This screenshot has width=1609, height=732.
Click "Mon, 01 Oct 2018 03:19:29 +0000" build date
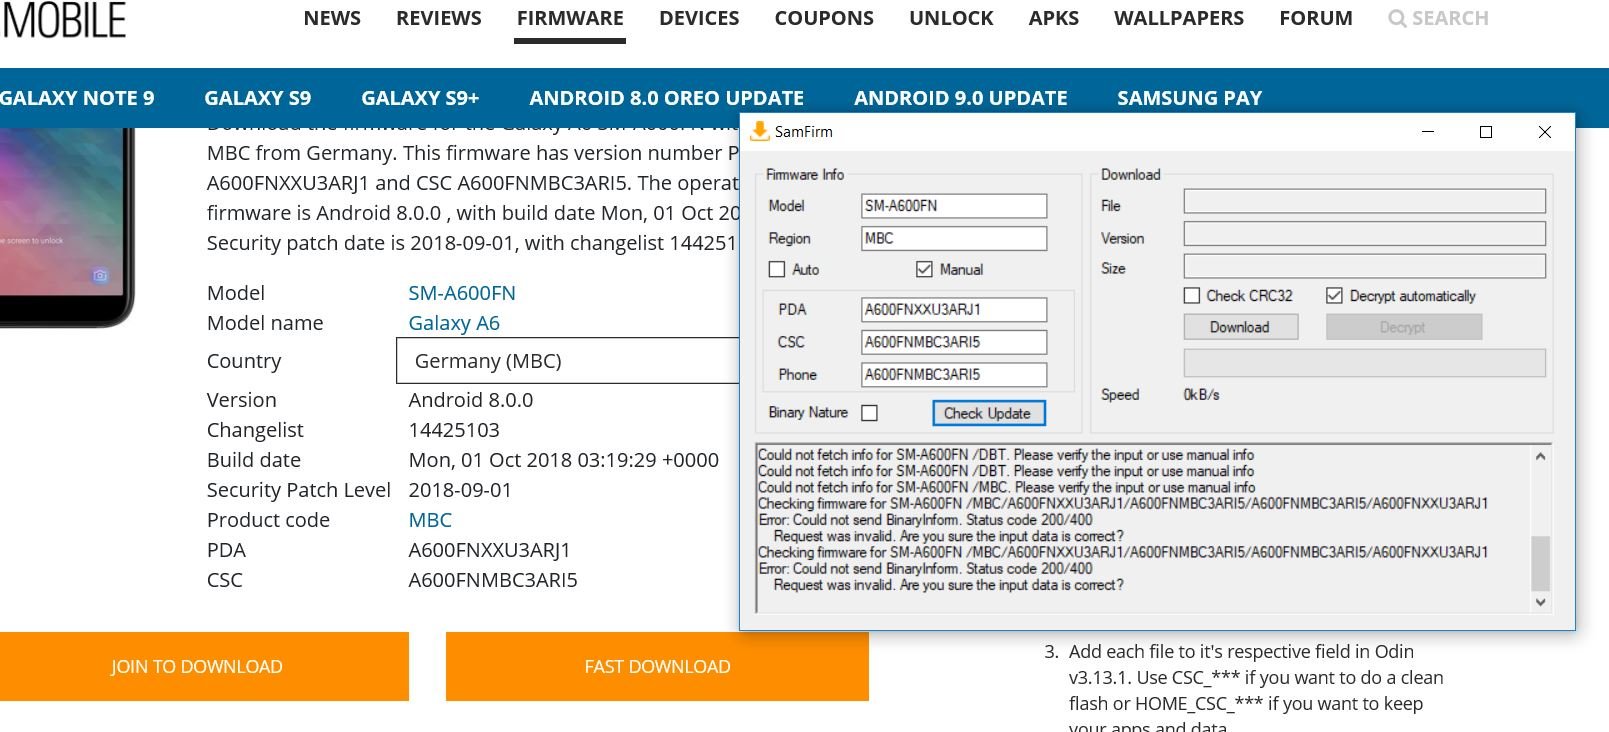tap(564, 460)
